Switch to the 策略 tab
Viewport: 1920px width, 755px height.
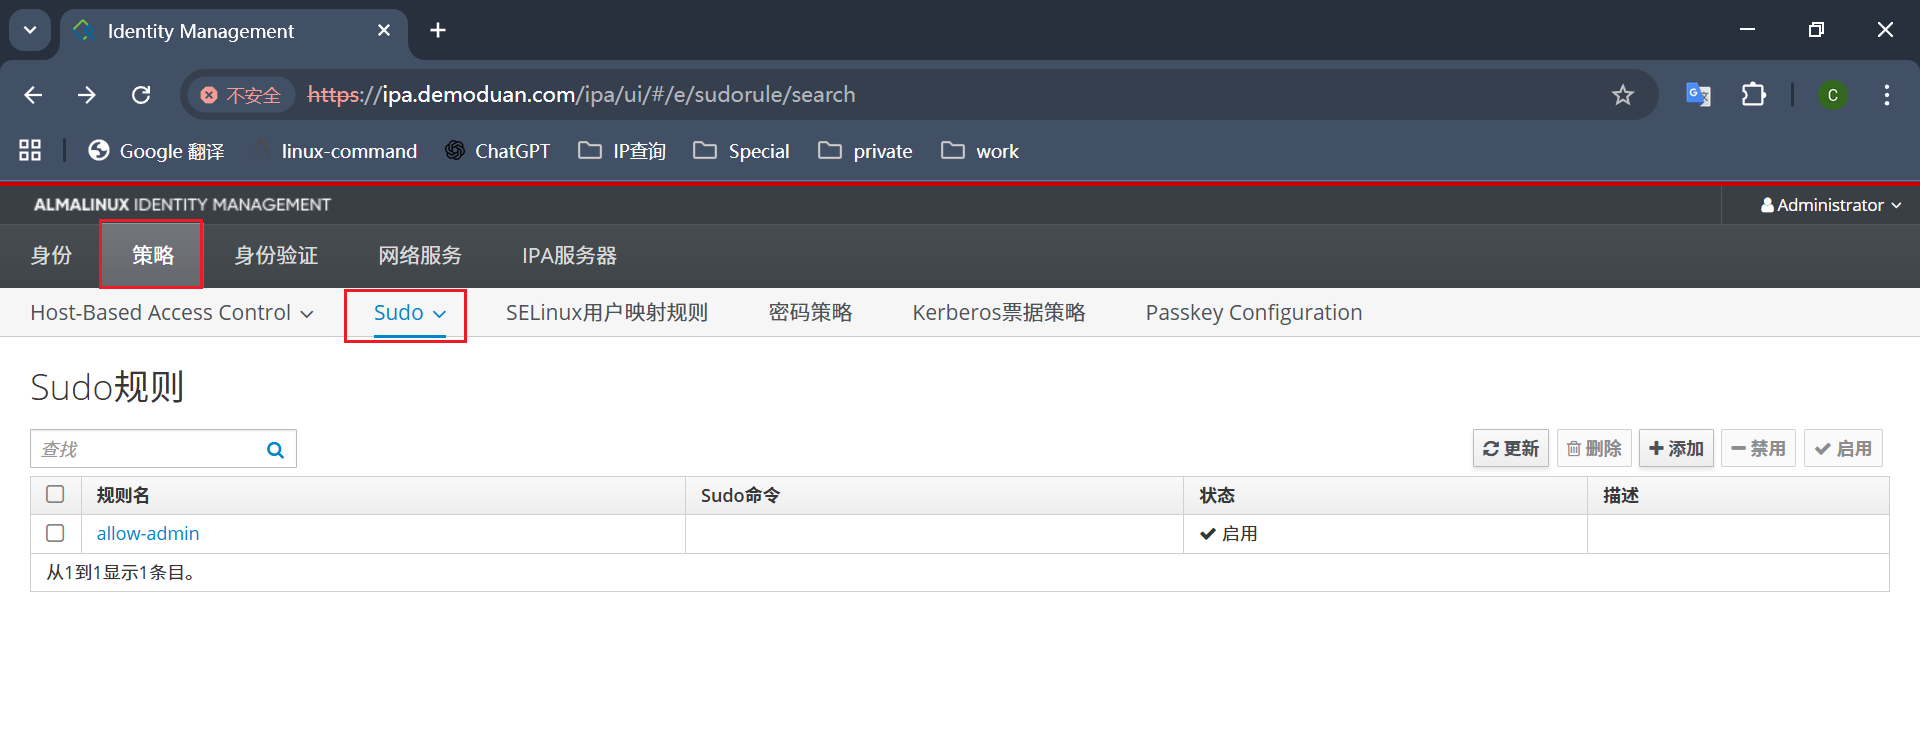coord(152,256)
